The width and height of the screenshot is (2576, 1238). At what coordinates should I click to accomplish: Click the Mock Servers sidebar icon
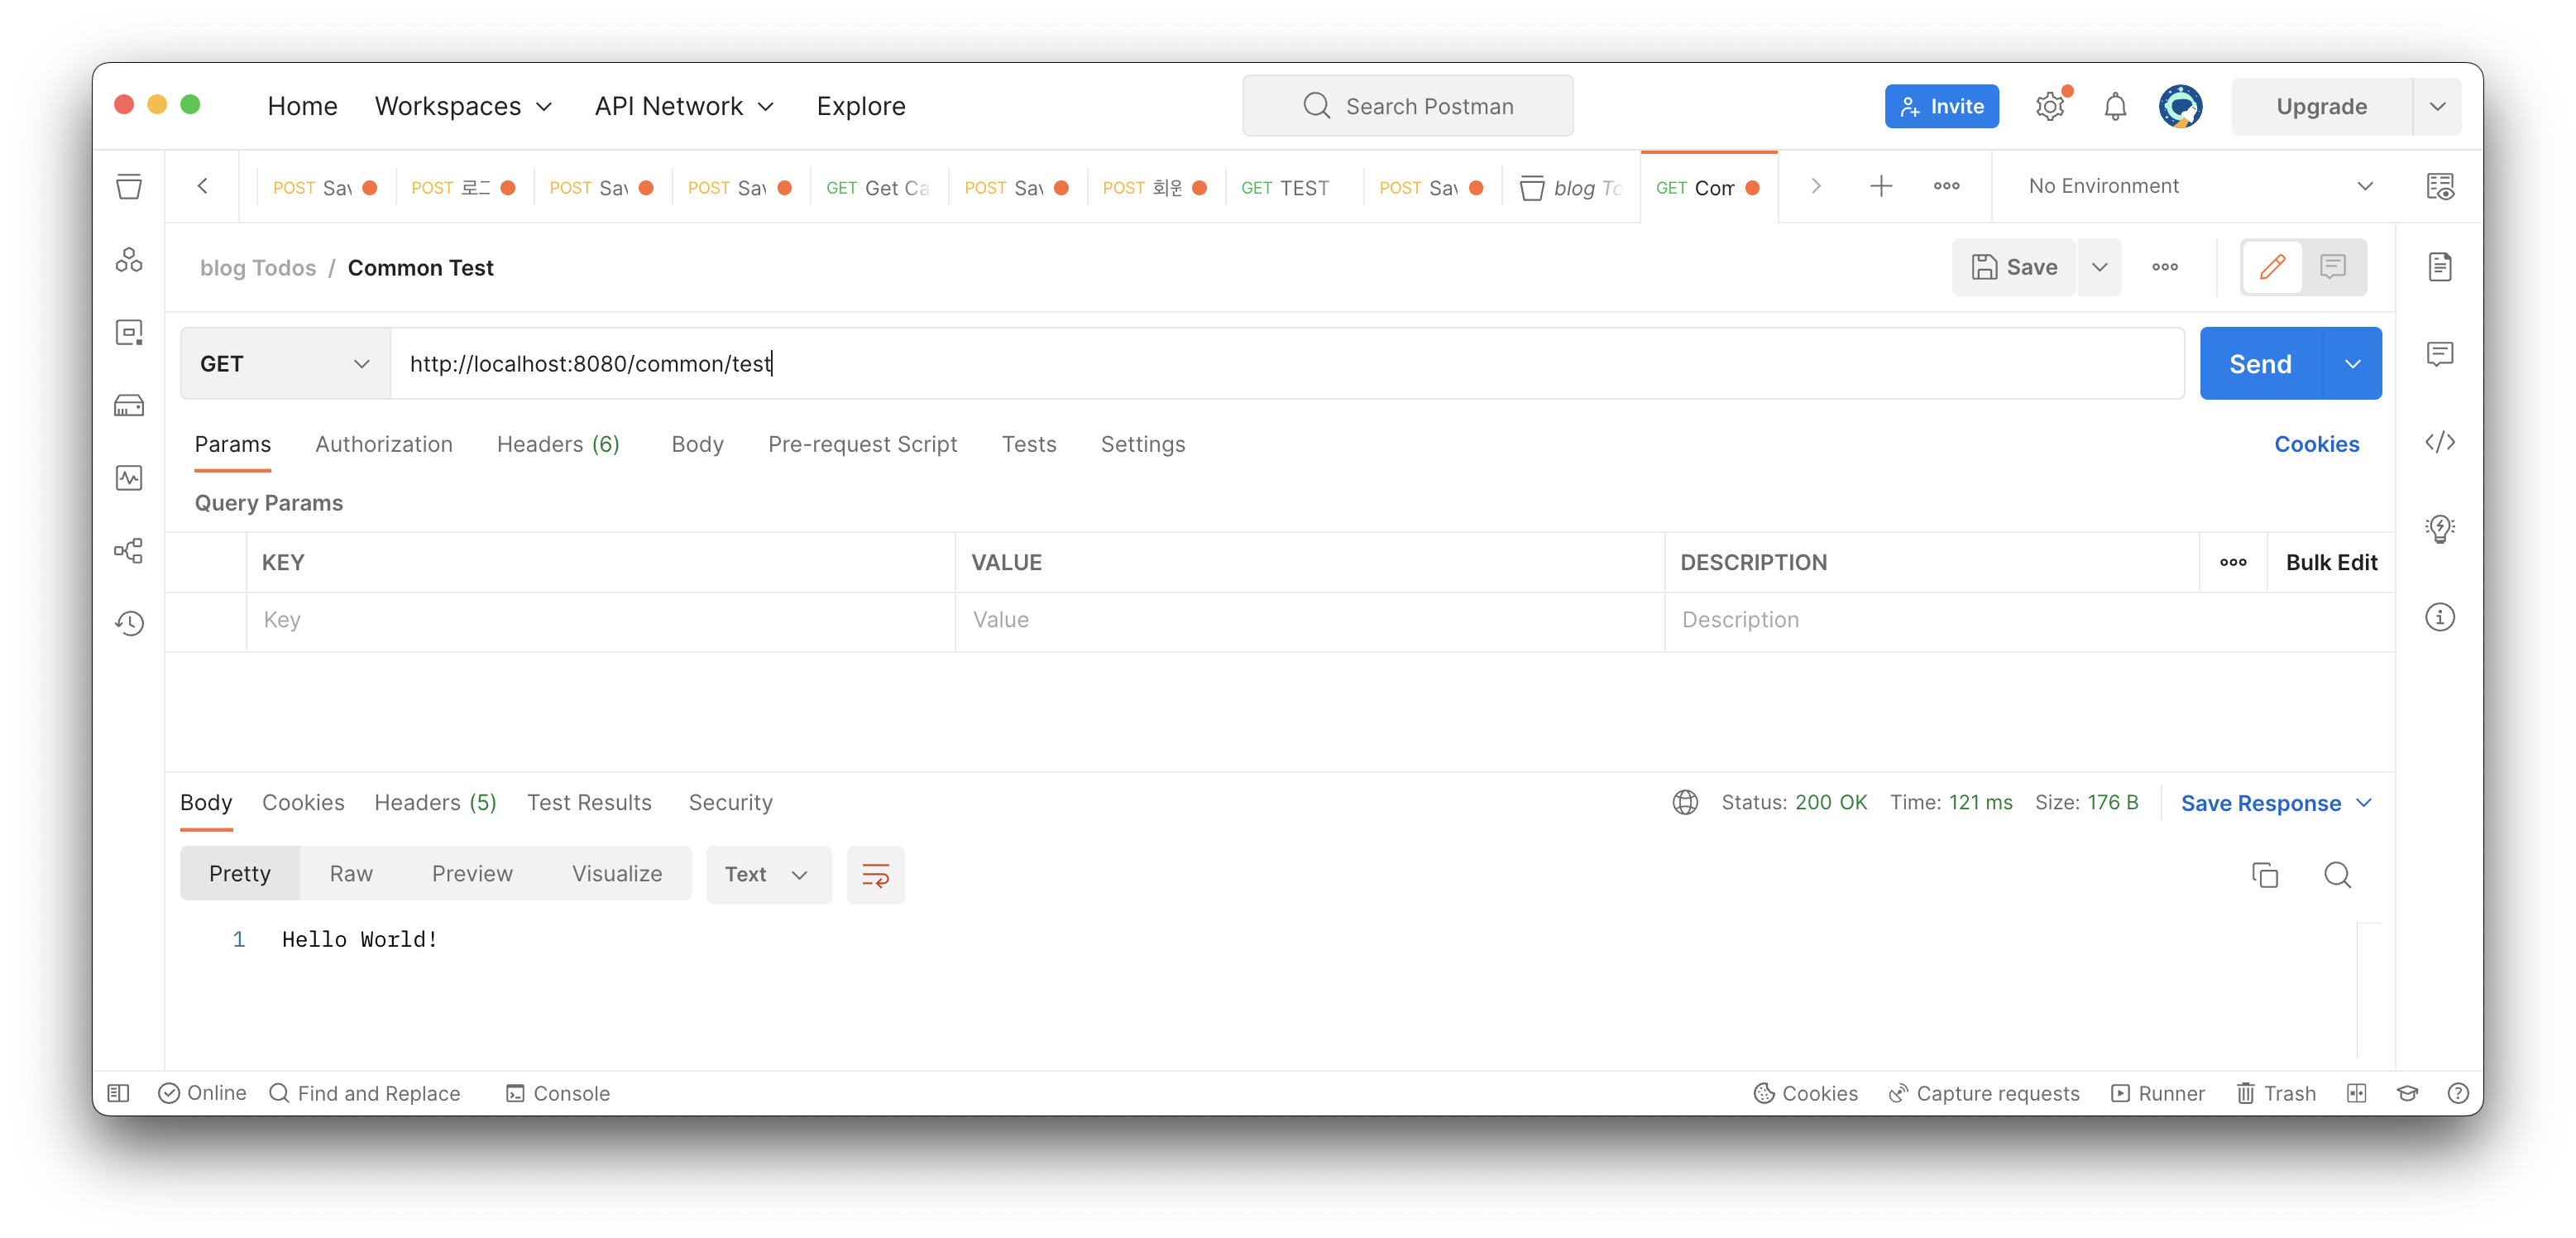129,406
